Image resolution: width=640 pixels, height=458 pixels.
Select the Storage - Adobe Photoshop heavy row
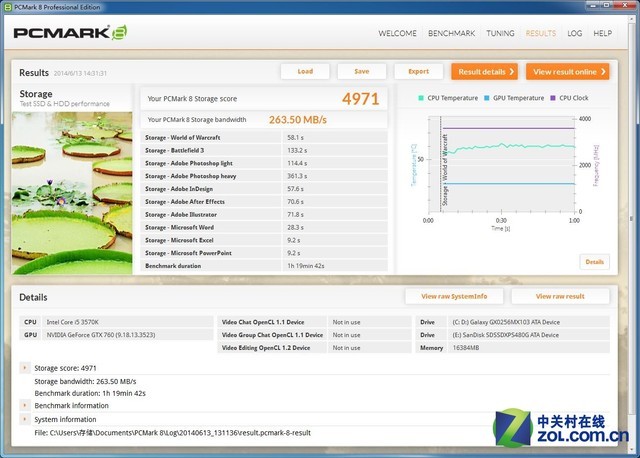(264, 176)
